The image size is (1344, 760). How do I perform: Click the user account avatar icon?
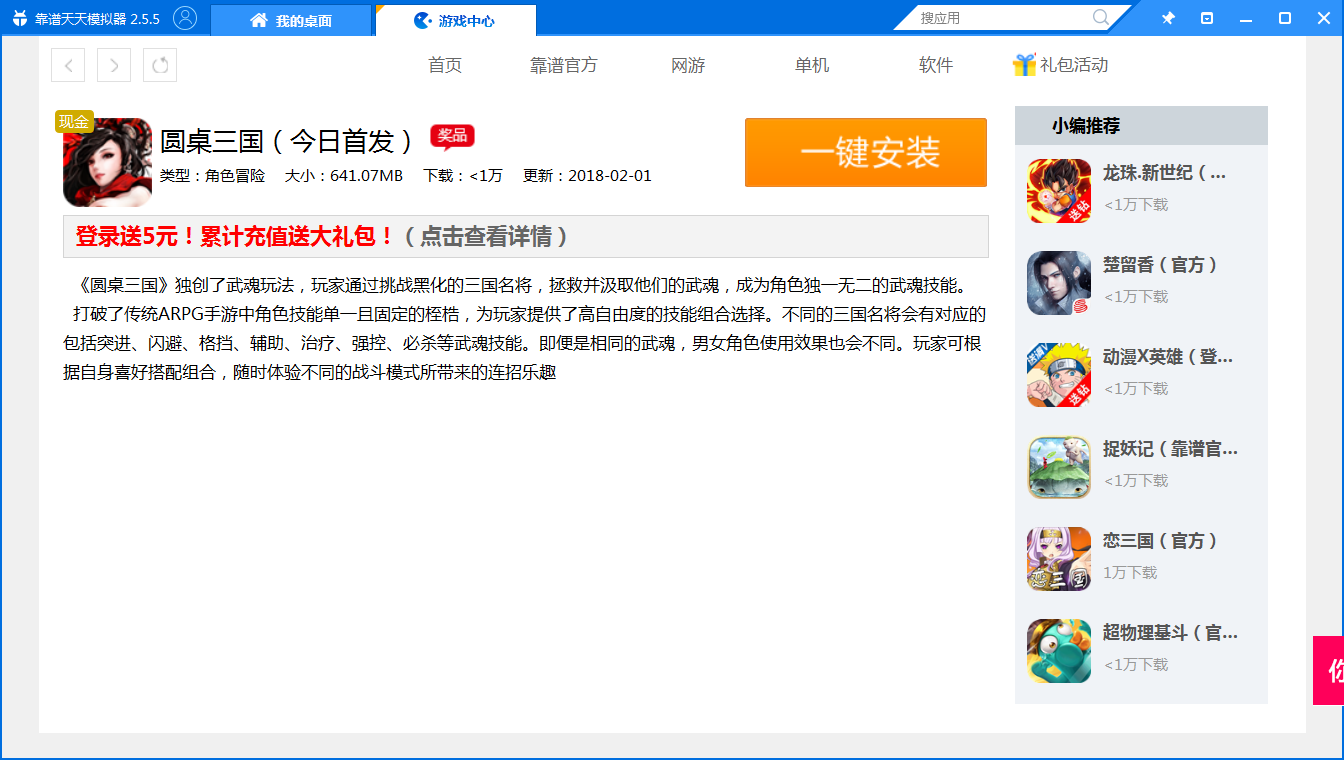pyautogui.click(x=185, y=18)
